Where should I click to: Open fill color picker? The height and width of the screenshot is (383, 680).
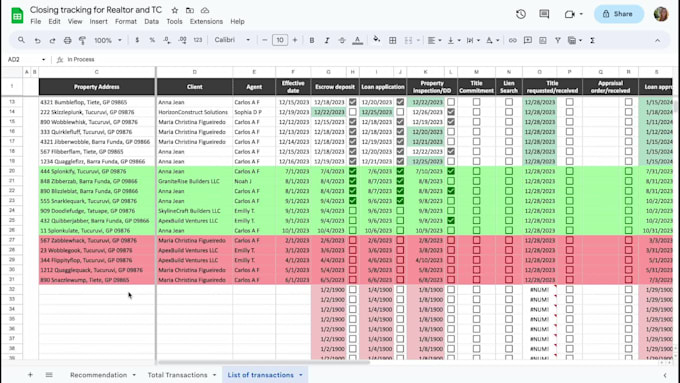click(x=376, y=40)
